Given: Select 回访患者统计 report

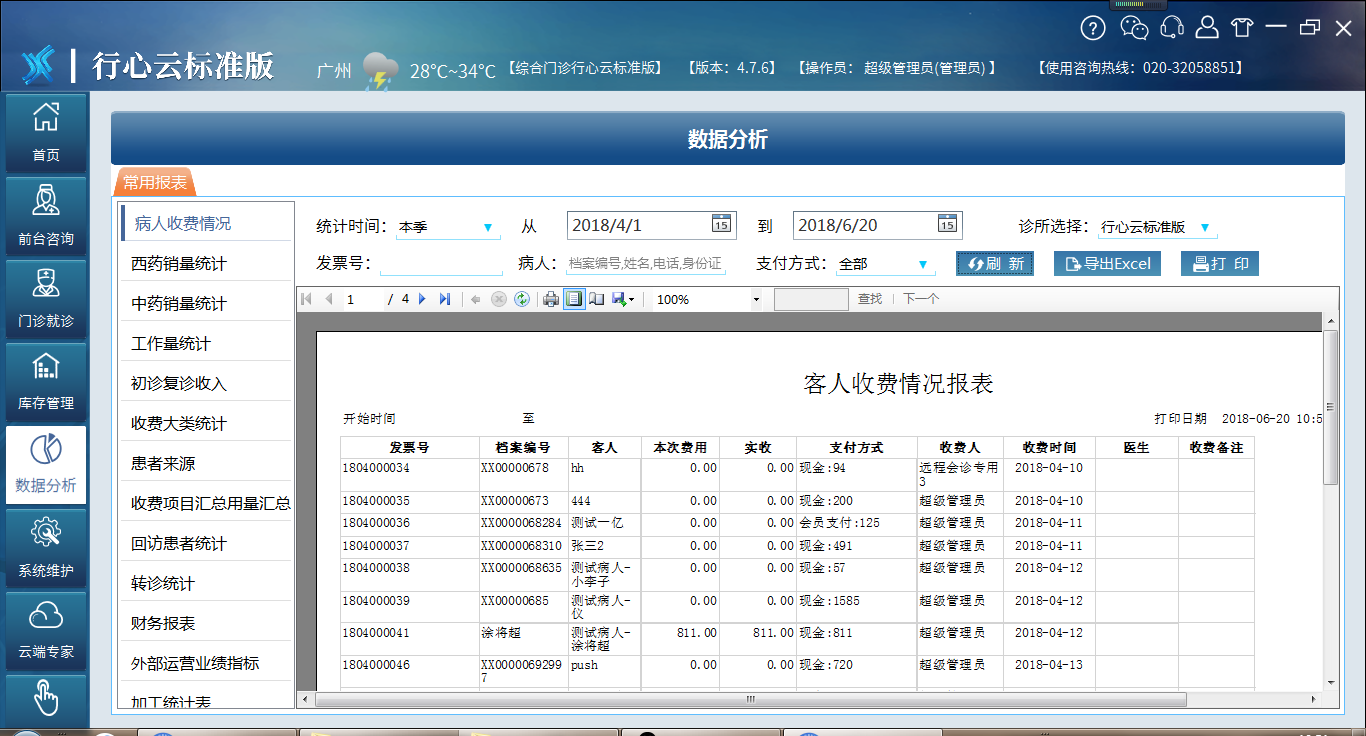Looking at the screenshot, I should point(207,544).
